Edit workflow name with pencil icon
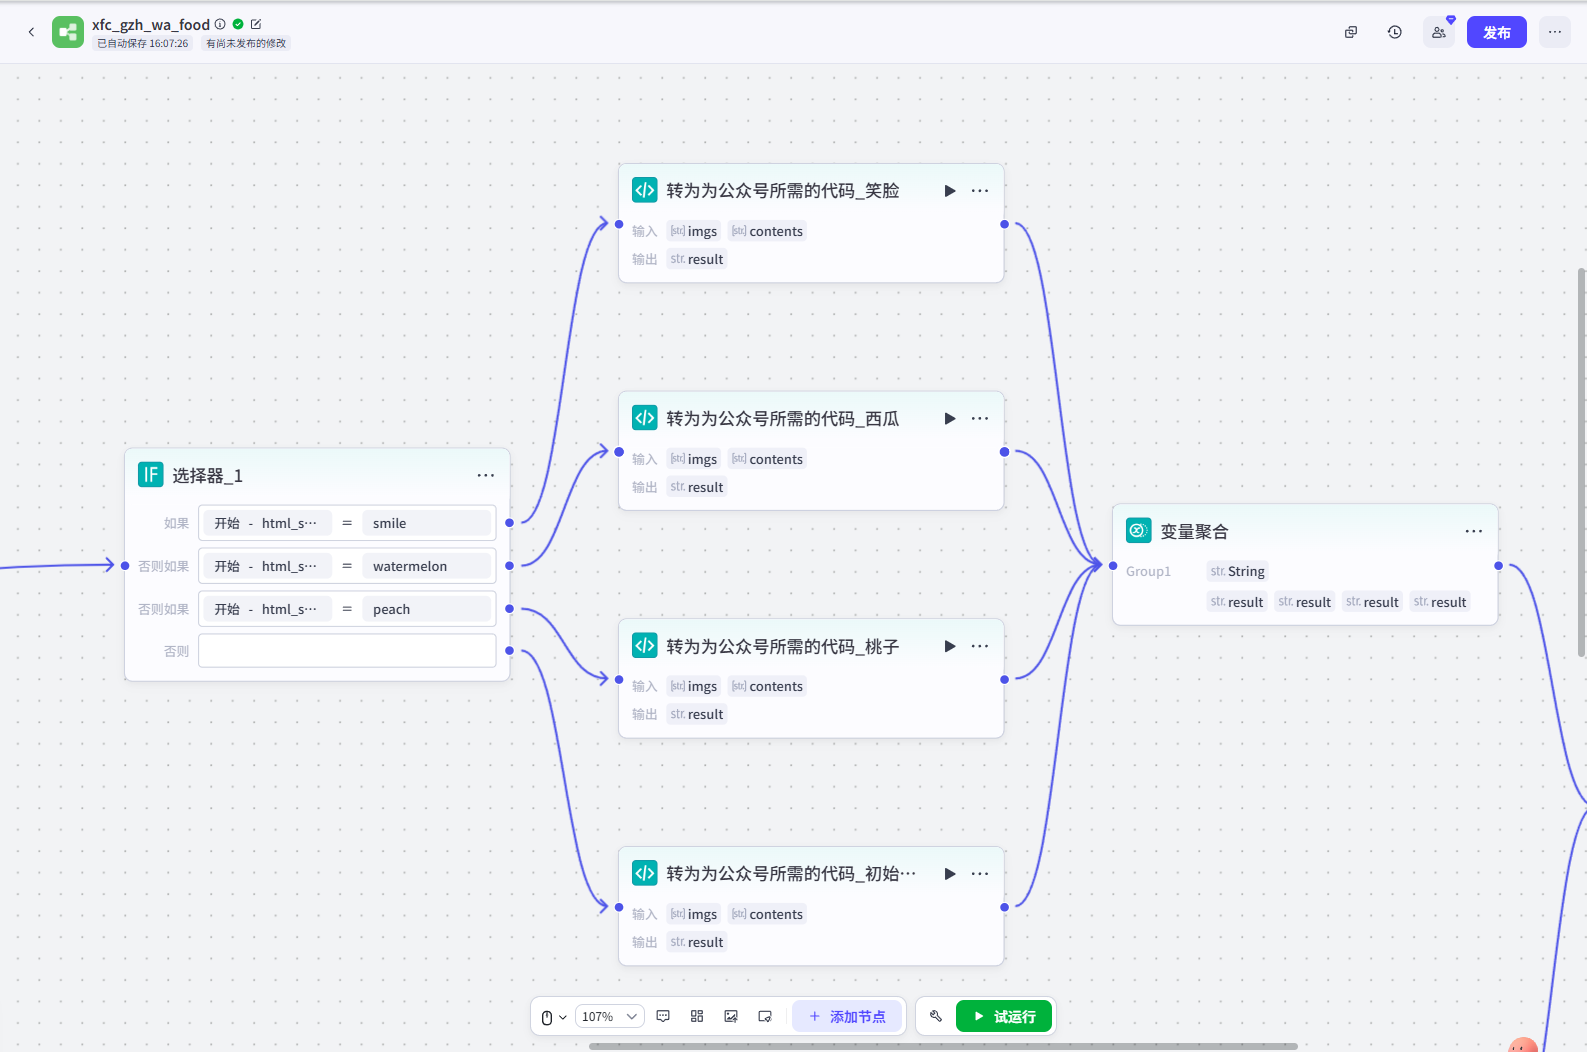 pyautogui.click(x=256, y=24)
